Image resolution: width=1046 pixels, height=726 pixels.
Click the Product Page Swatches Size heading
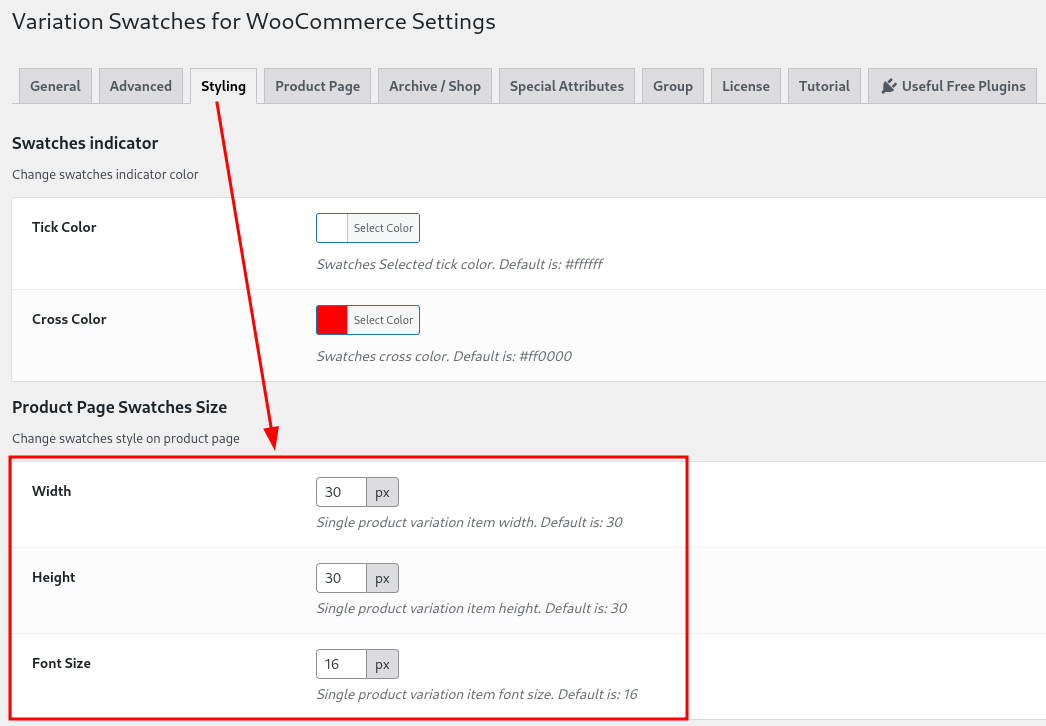[119, 407]
